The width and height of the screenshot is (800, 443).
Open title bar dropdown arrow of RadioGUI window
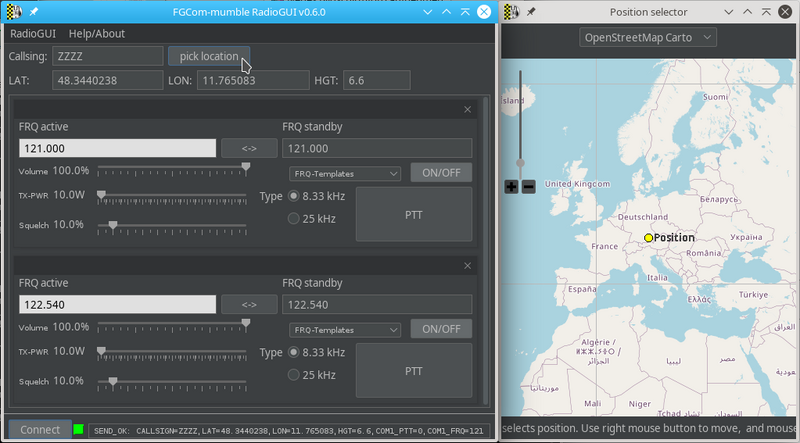coord(428,12)
